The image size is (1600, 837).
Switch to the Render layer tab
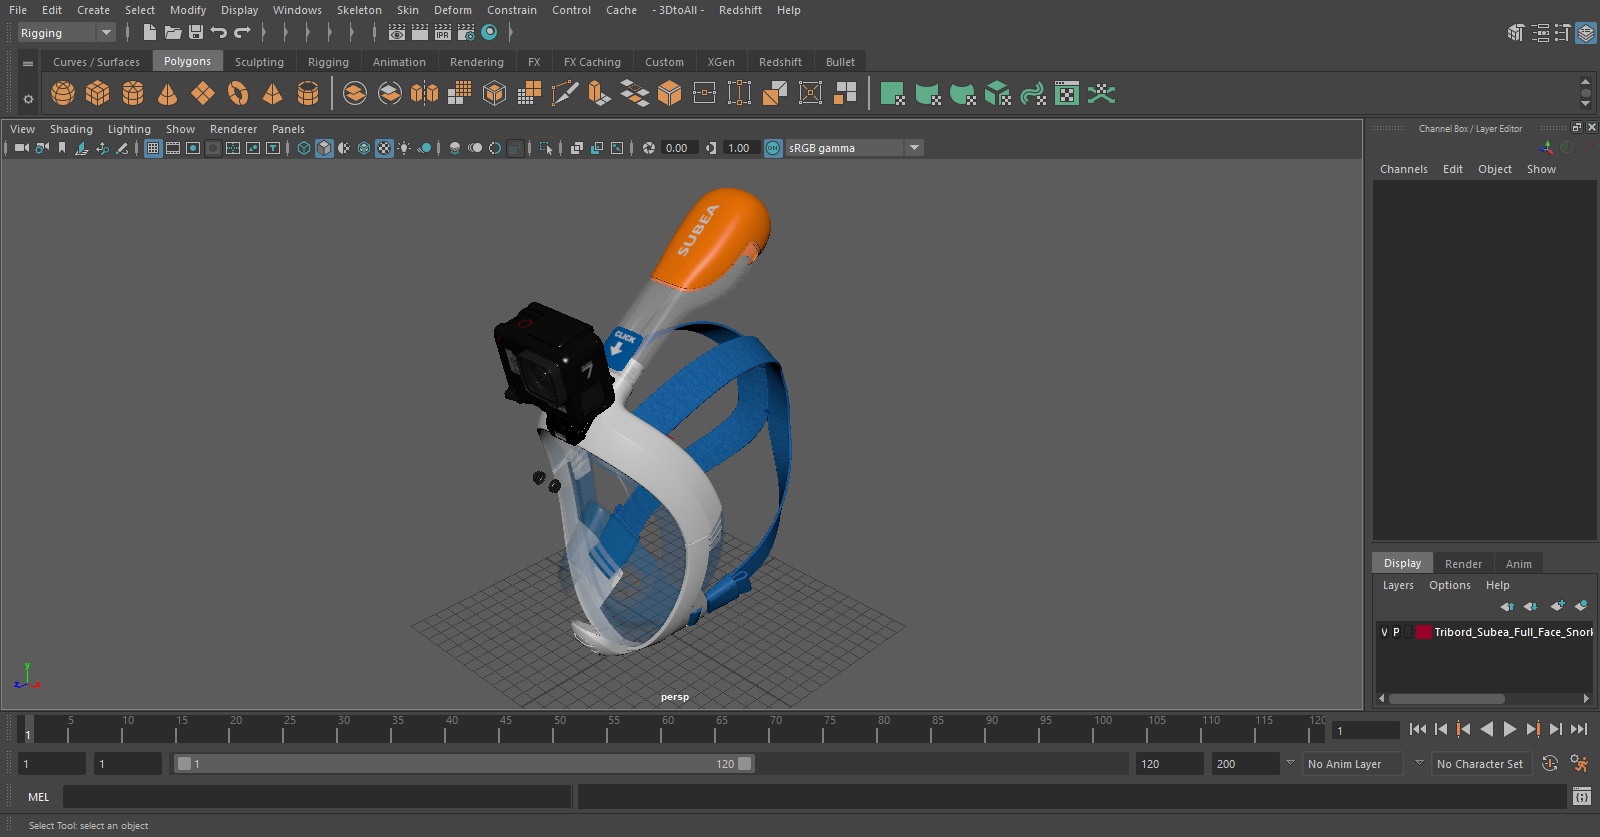pos(1463,564)
